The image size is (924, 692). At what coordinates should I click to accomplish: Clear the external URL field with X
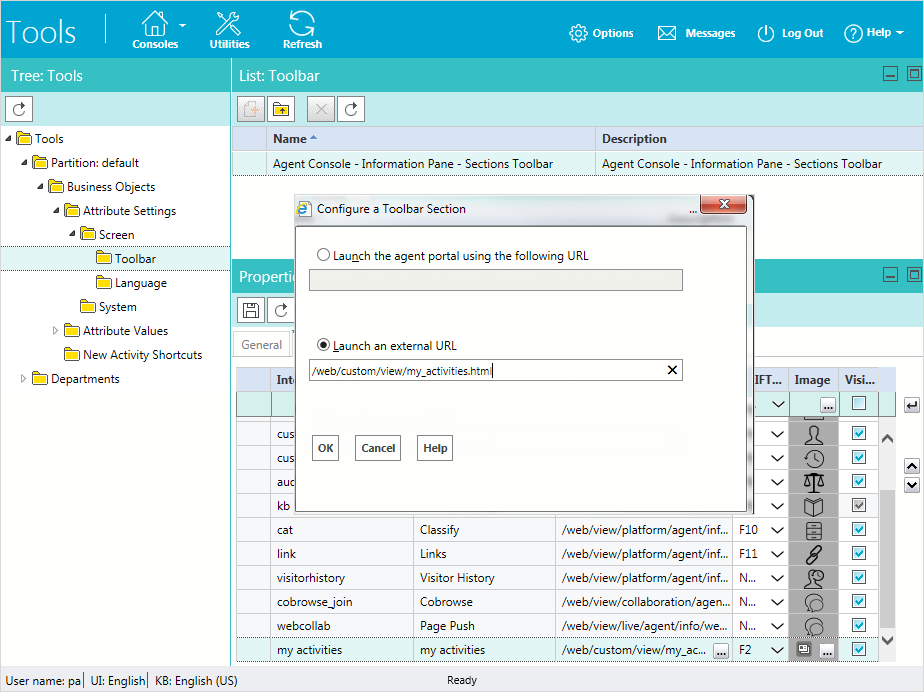click(672, 370)
